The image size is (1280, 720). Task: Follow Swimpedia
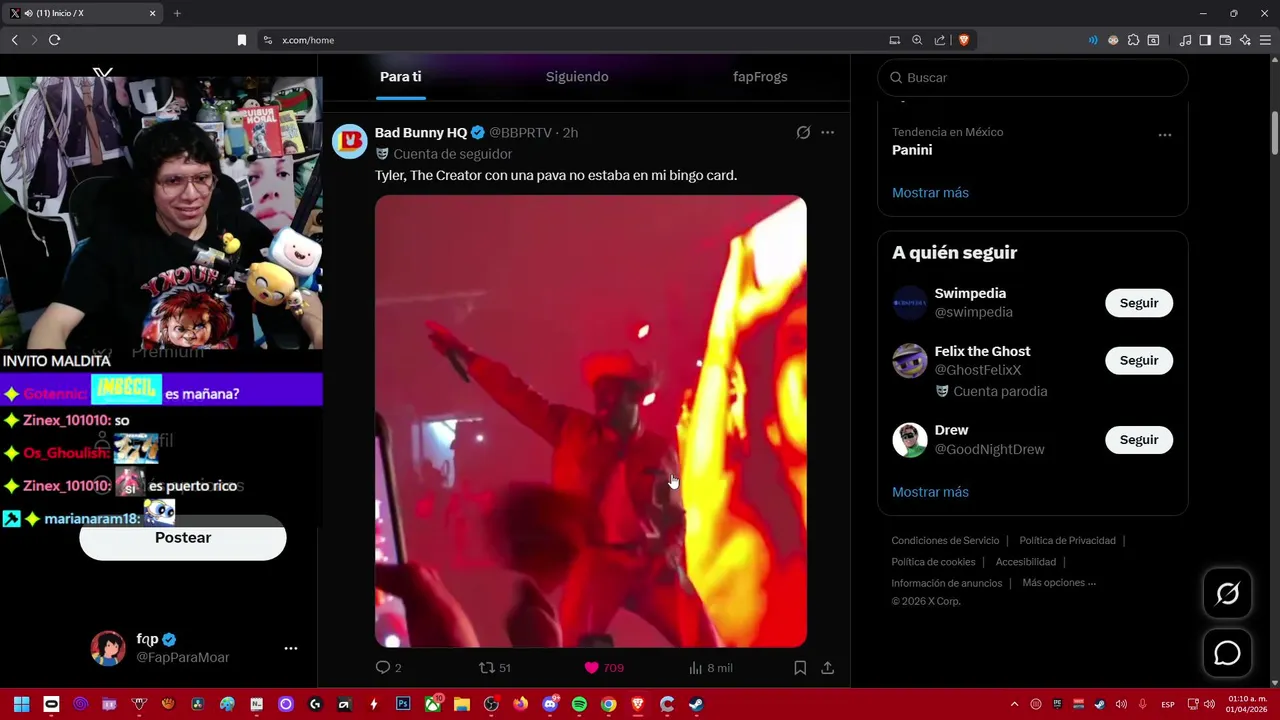pos(1139,303)
